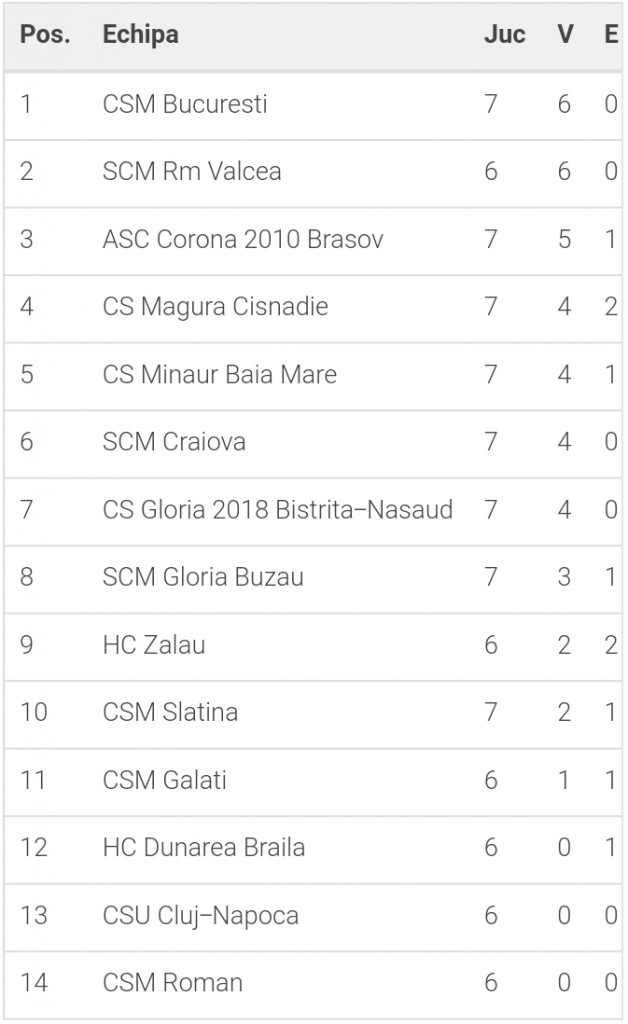Click the Echipa column header
Screen dimensions: 628x1024
coord(140,35)
